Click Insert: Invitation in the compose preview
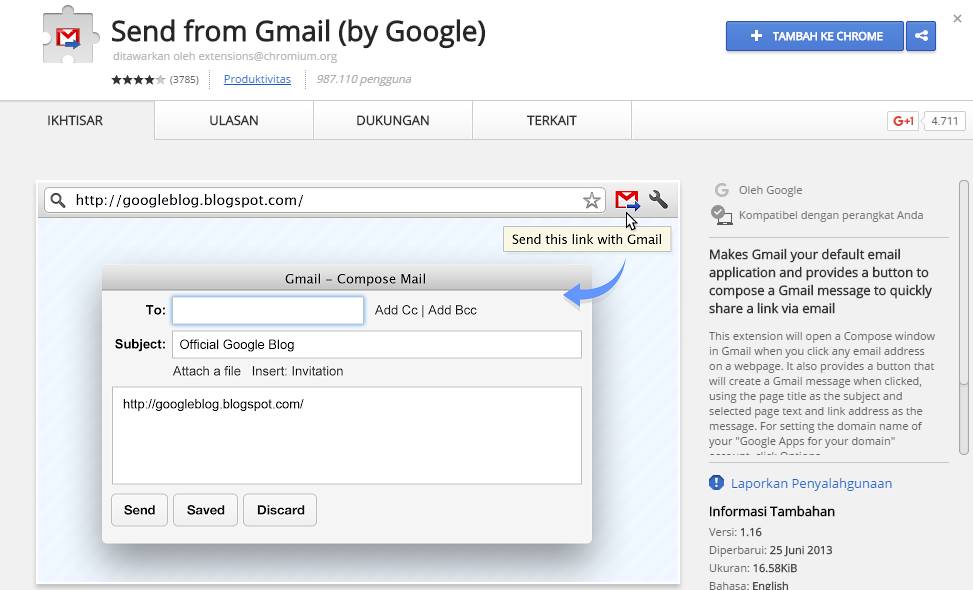 point(297,371)
